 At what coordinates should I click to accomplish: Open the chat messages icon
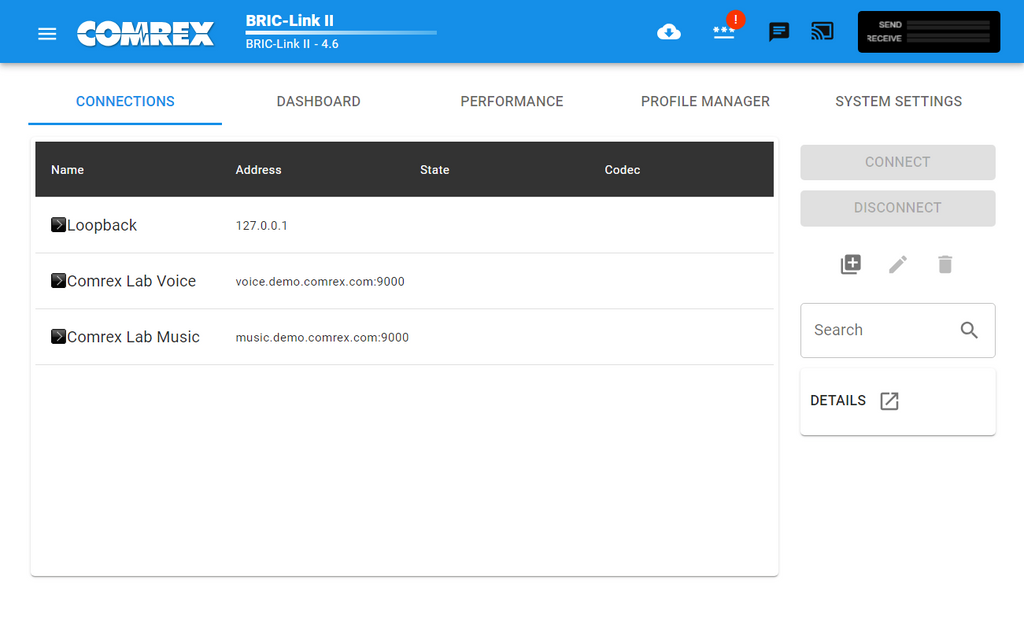pyautogui.click(x=779, y=32)
